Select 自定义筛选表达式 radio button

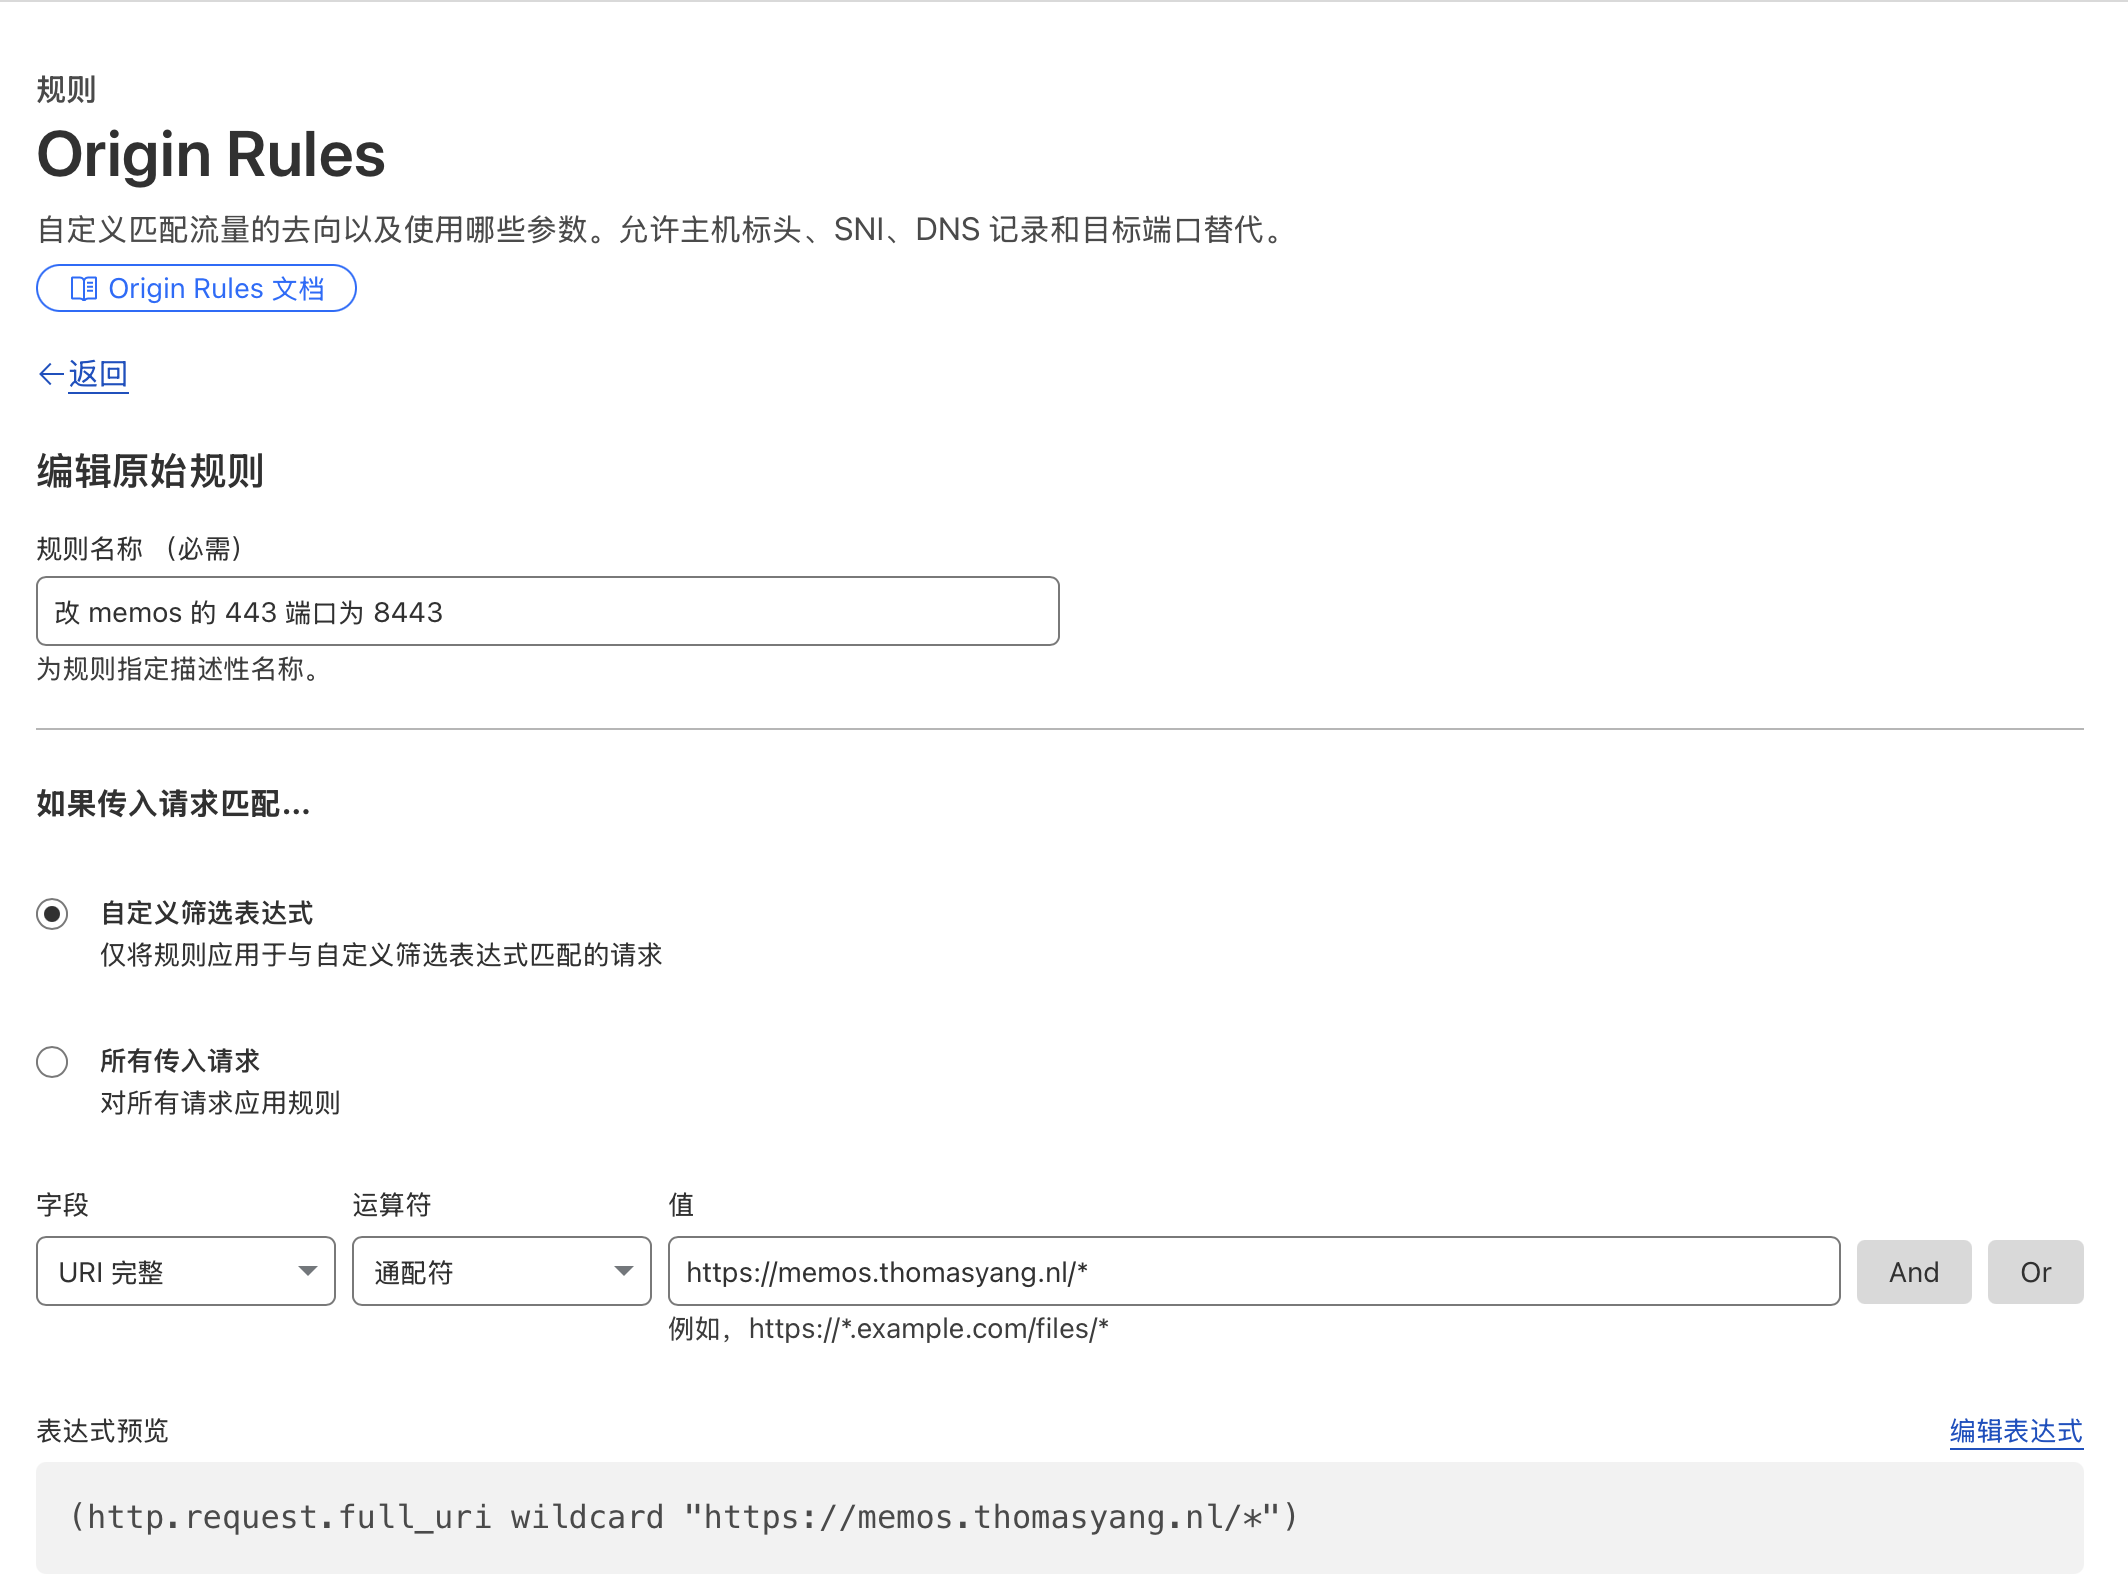[x=52, y=914]
